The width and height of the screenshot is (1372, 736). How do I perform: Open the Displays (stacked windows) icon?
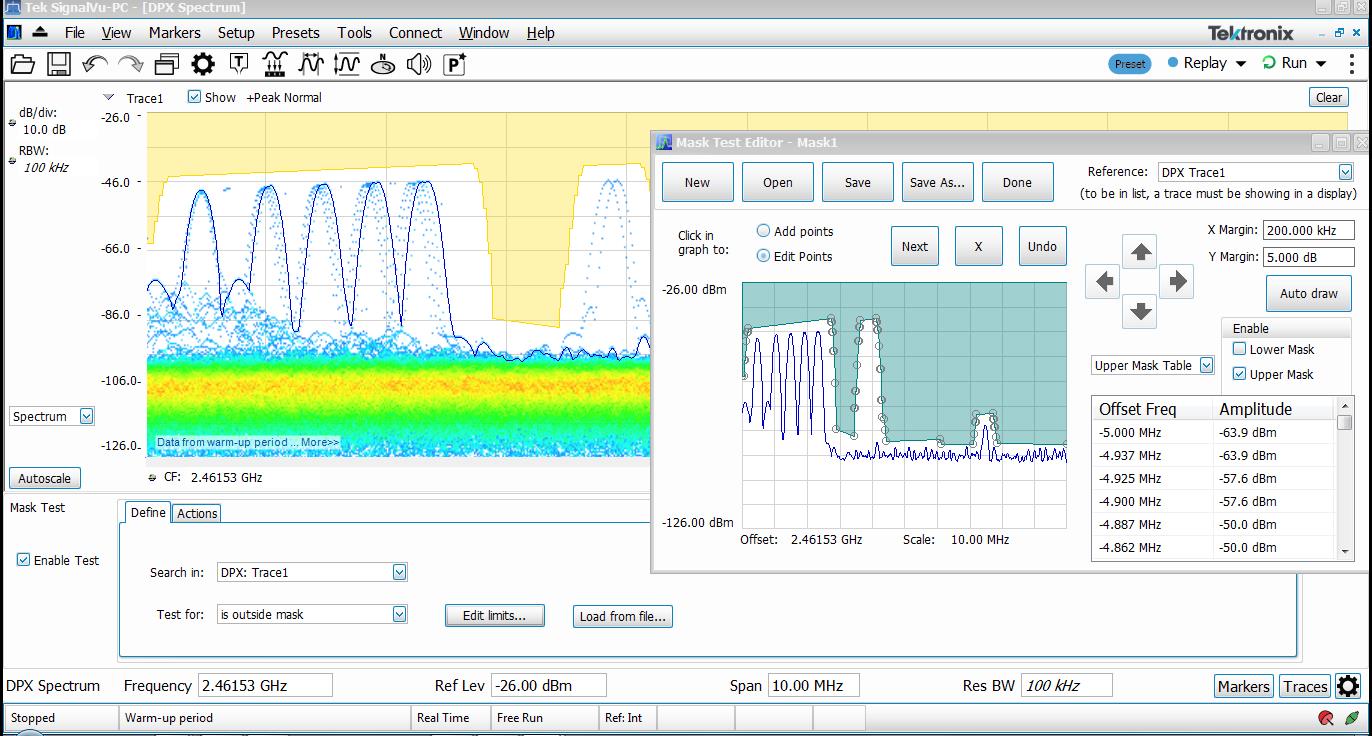point(166,65)
